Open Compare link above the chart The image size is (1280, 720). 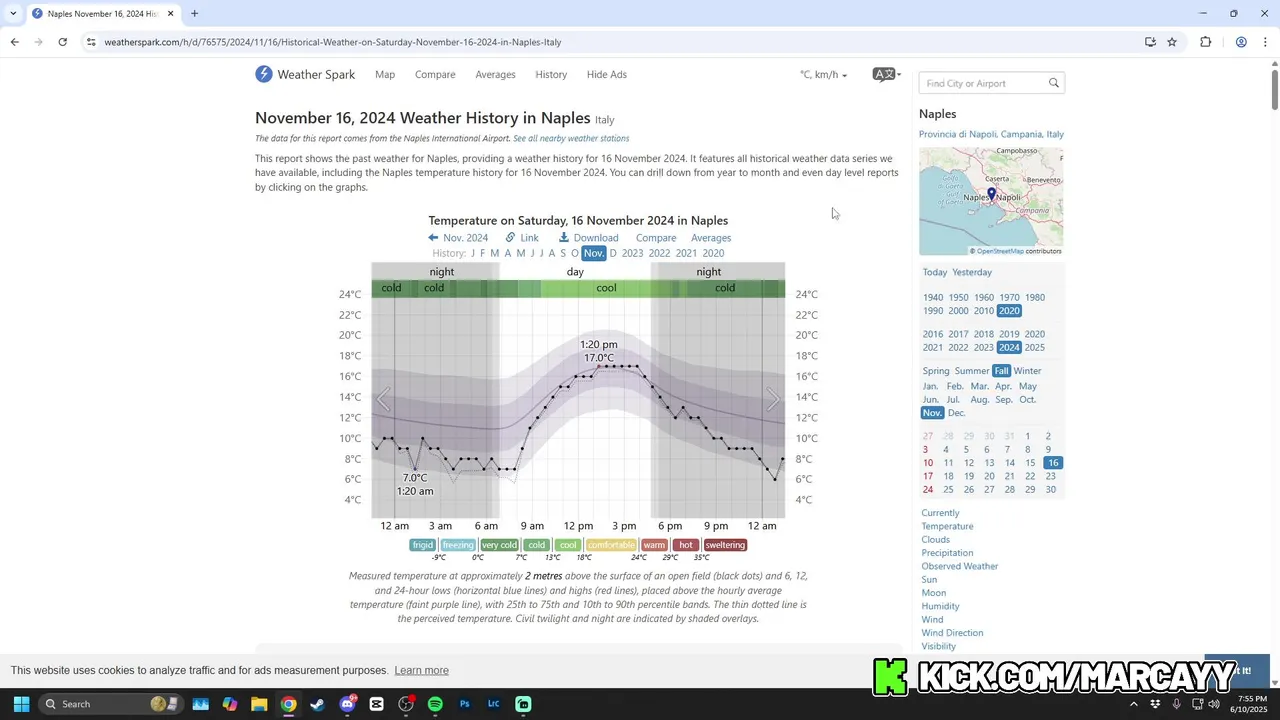coord(656,238)
